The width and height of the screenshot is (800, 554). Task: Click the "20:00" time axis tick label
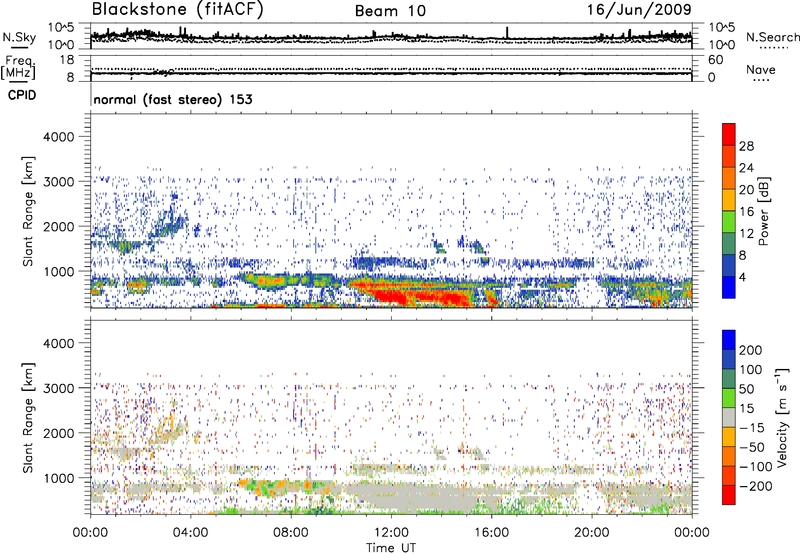[592, 533]
